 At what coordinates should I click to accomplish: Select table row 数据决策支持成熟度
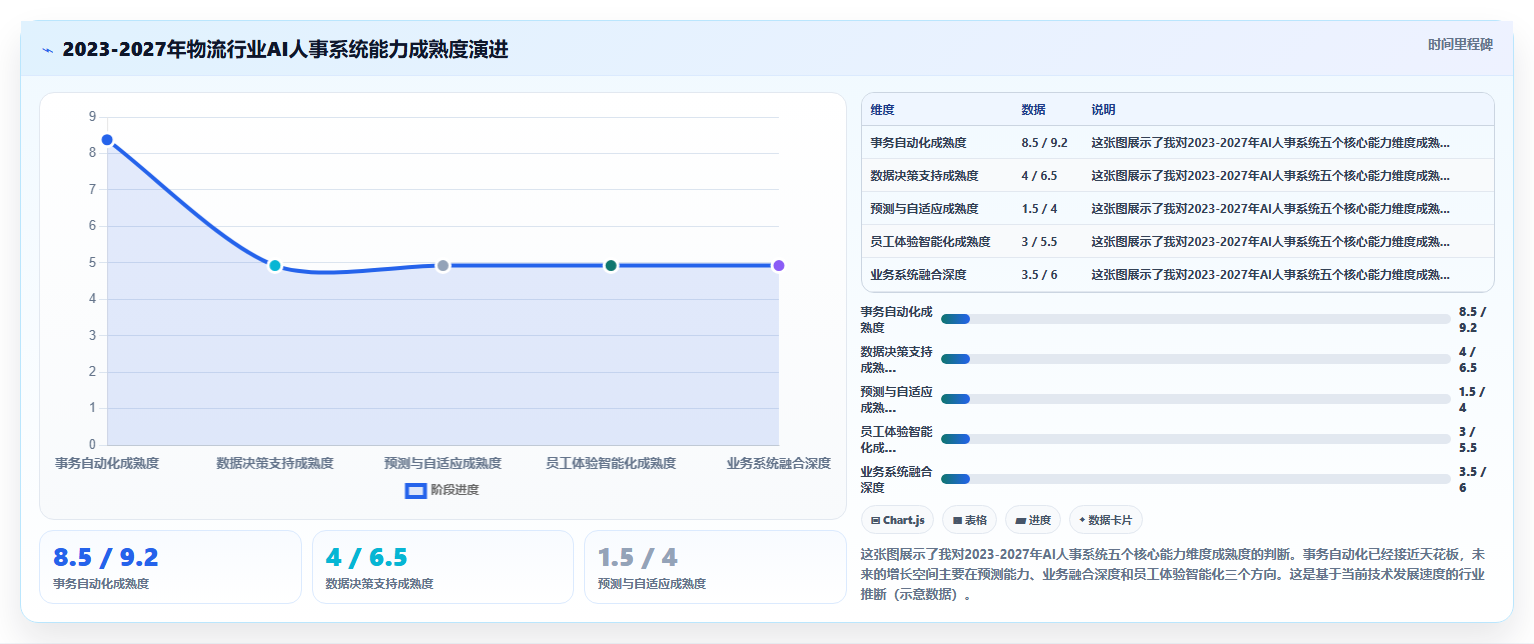point(1177,176)
